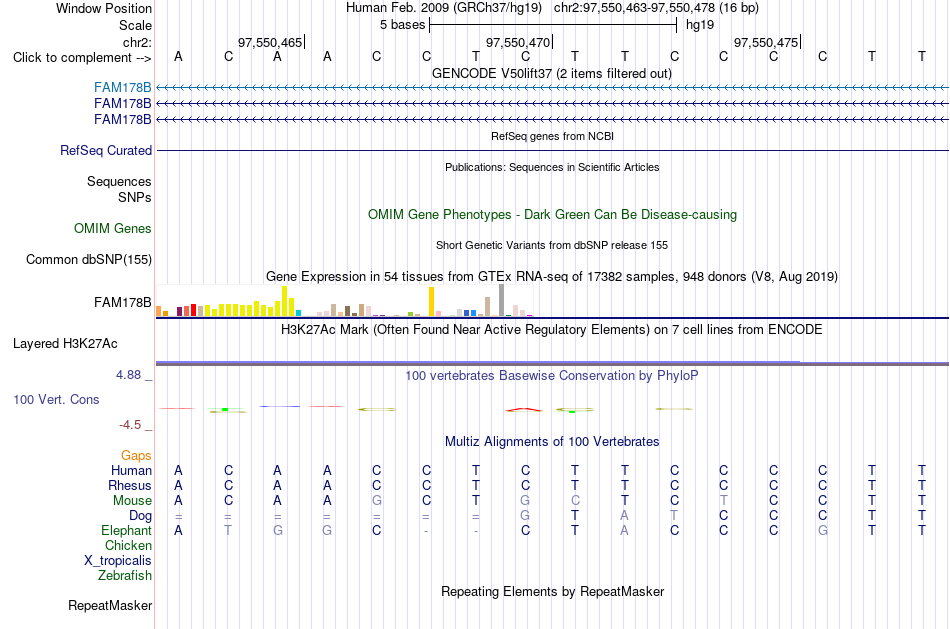Click the cyan bar in GTEx expression chart
950x629 pixels.
click(x=298, y=313)
